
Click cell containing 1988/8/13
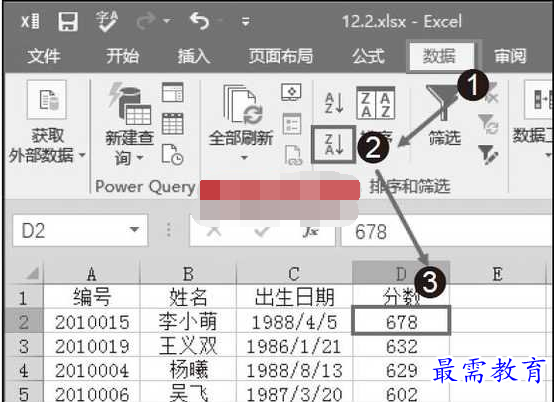coord(294,370)
